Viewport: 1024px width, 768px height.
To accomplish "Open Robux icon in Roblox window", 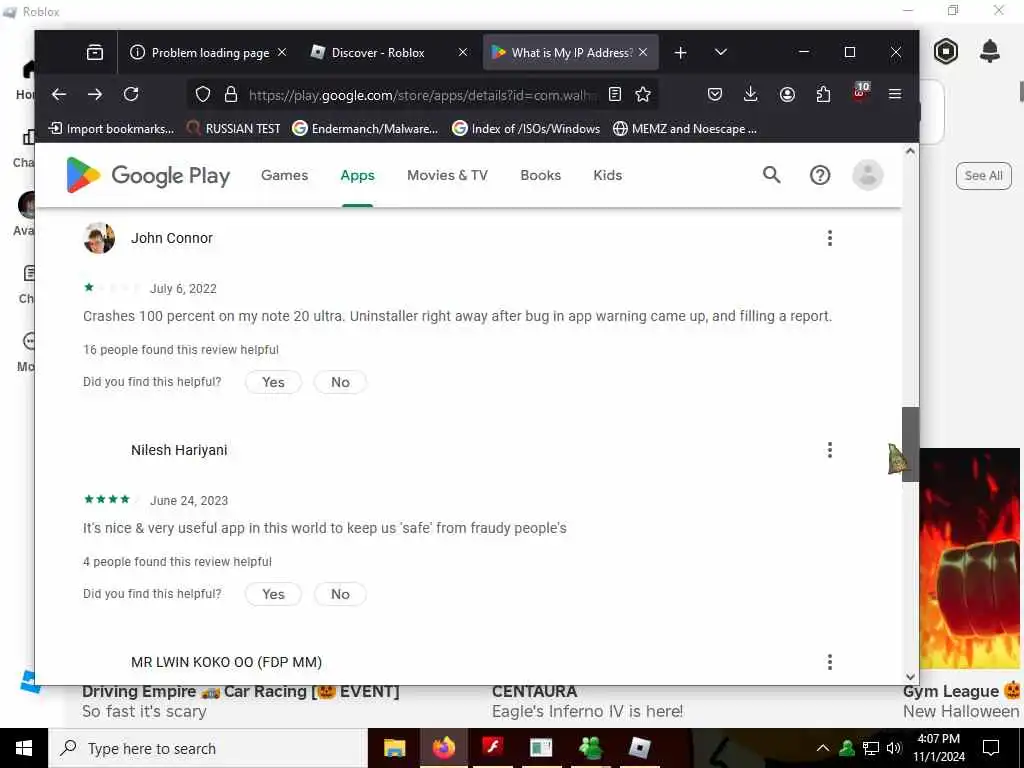I will click(x=946, y=52).
